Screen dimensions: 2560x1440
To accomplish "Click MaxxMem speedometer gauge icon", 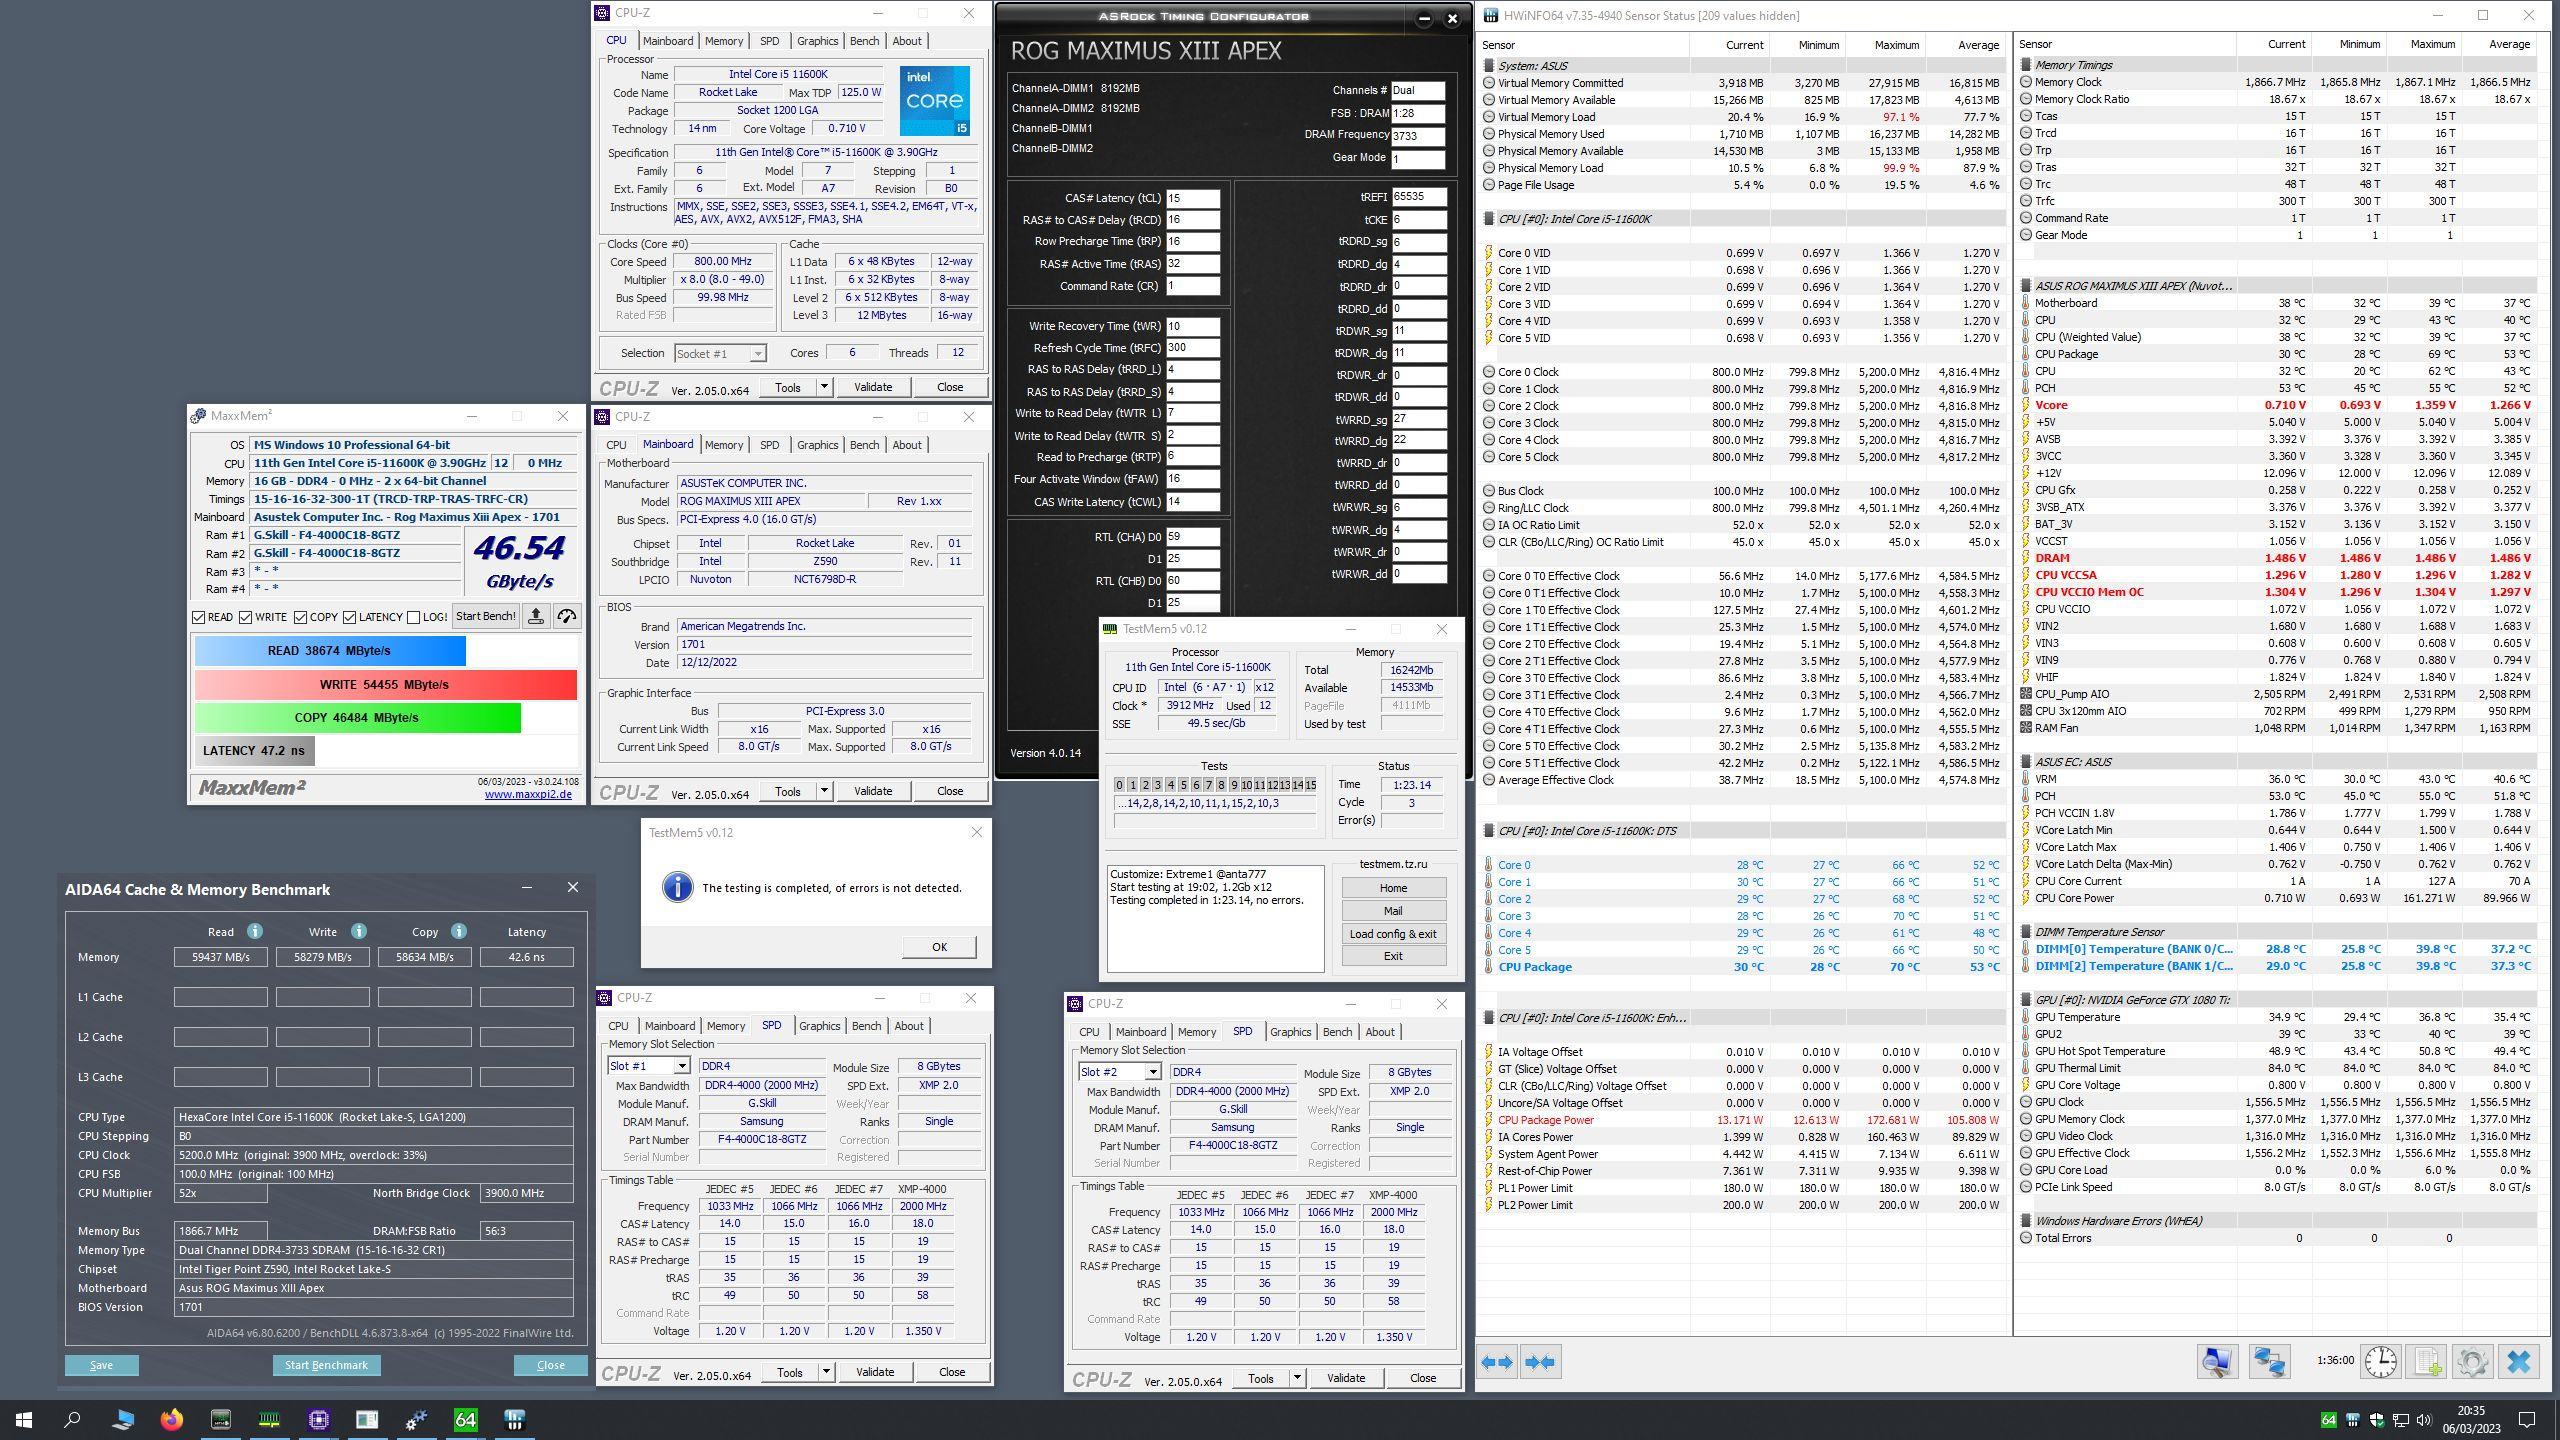I will click(567, 617).
